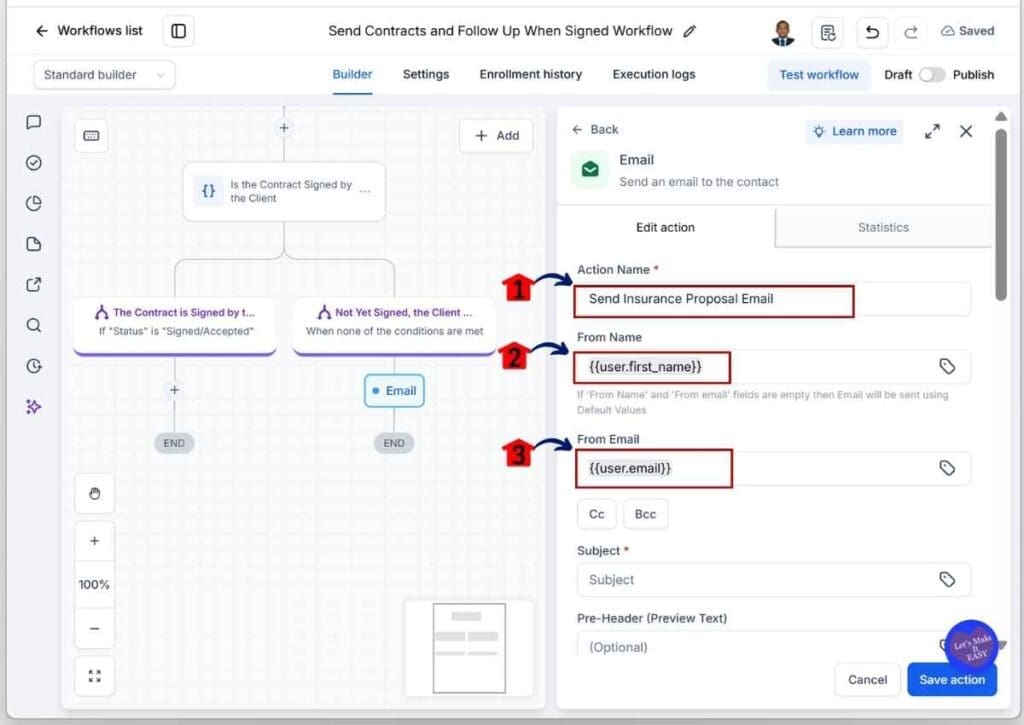Click the Subject input field
Viewport: 1024px width, 725px height.
[x=773, y=579]
